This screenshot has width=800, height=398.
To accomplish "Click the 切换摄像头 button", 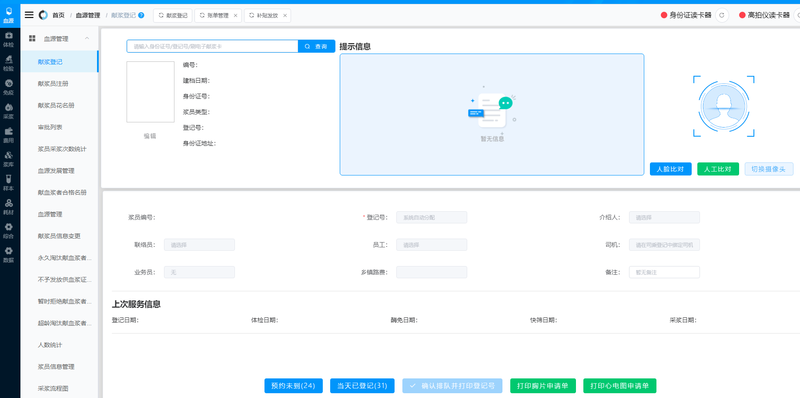I will click(x=769, y=169).
